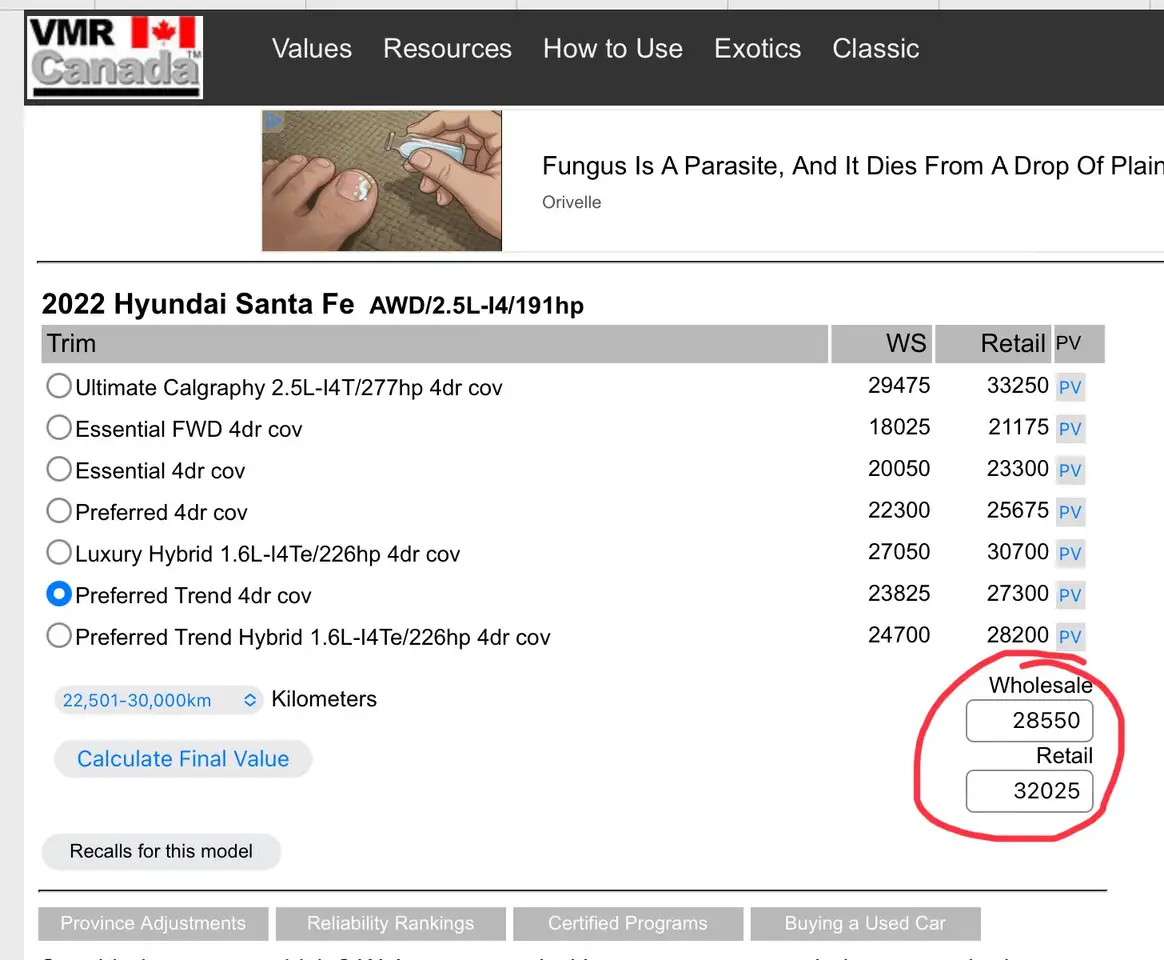Click Recalls for this model button

click(x=161, y=852)
